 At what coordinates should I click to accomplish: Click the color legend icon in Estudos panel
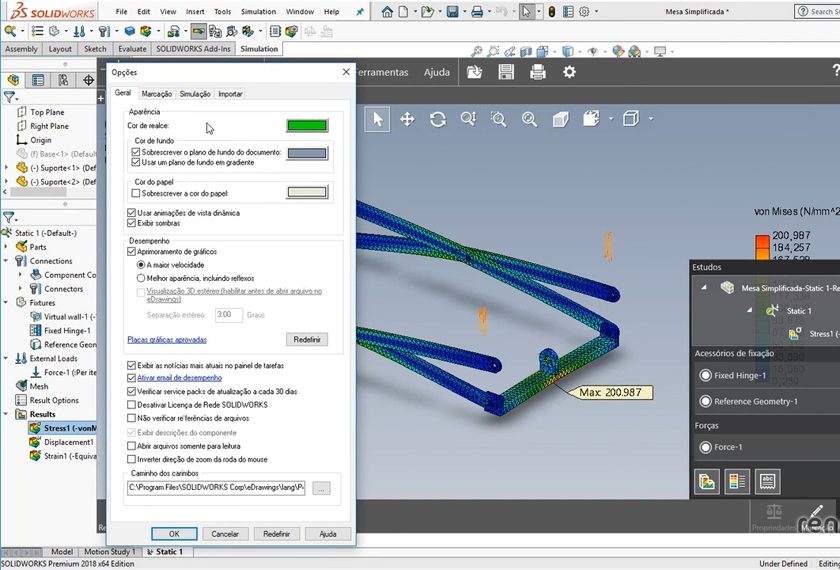point(737,481)
